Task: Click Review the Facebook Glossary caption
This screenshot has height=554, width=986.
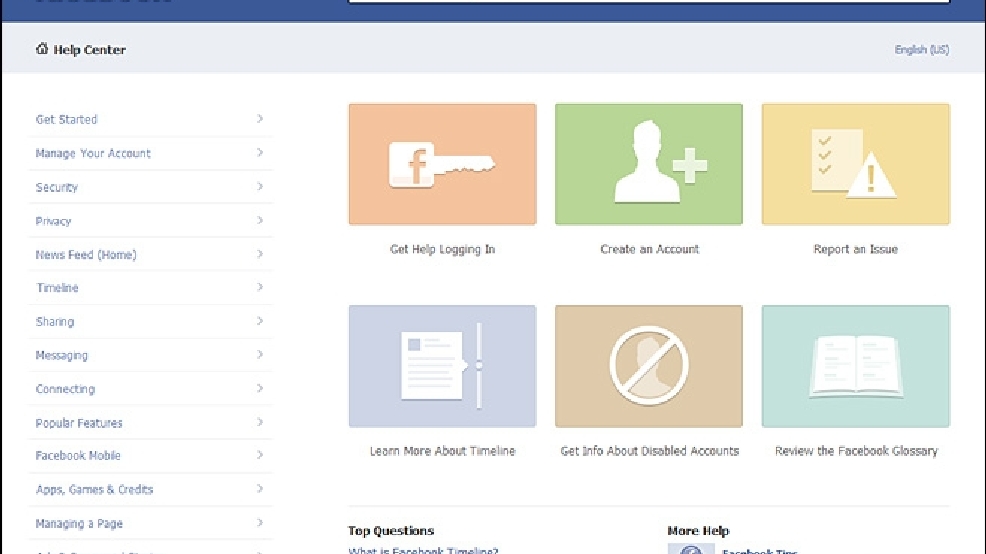Action: [x=856, y=451]
